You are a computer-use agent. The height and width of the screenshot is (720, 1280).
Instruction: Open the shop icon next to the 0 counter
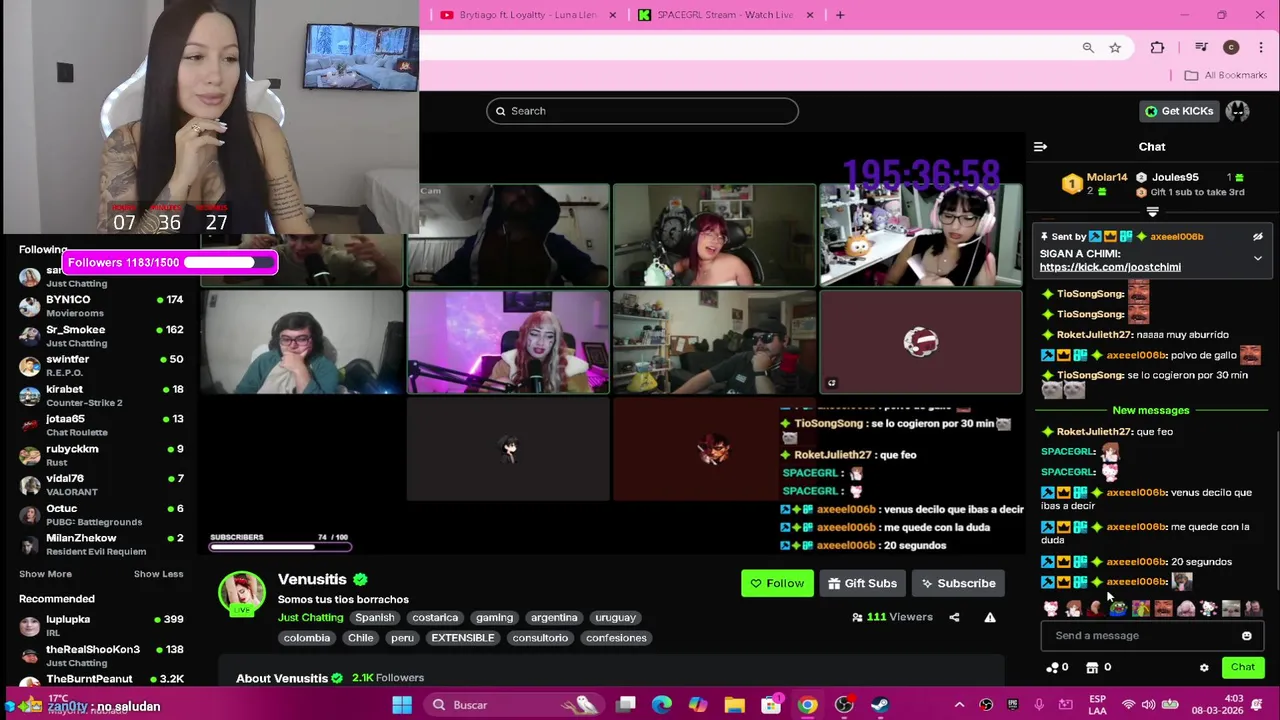(x=1092, y=668)
